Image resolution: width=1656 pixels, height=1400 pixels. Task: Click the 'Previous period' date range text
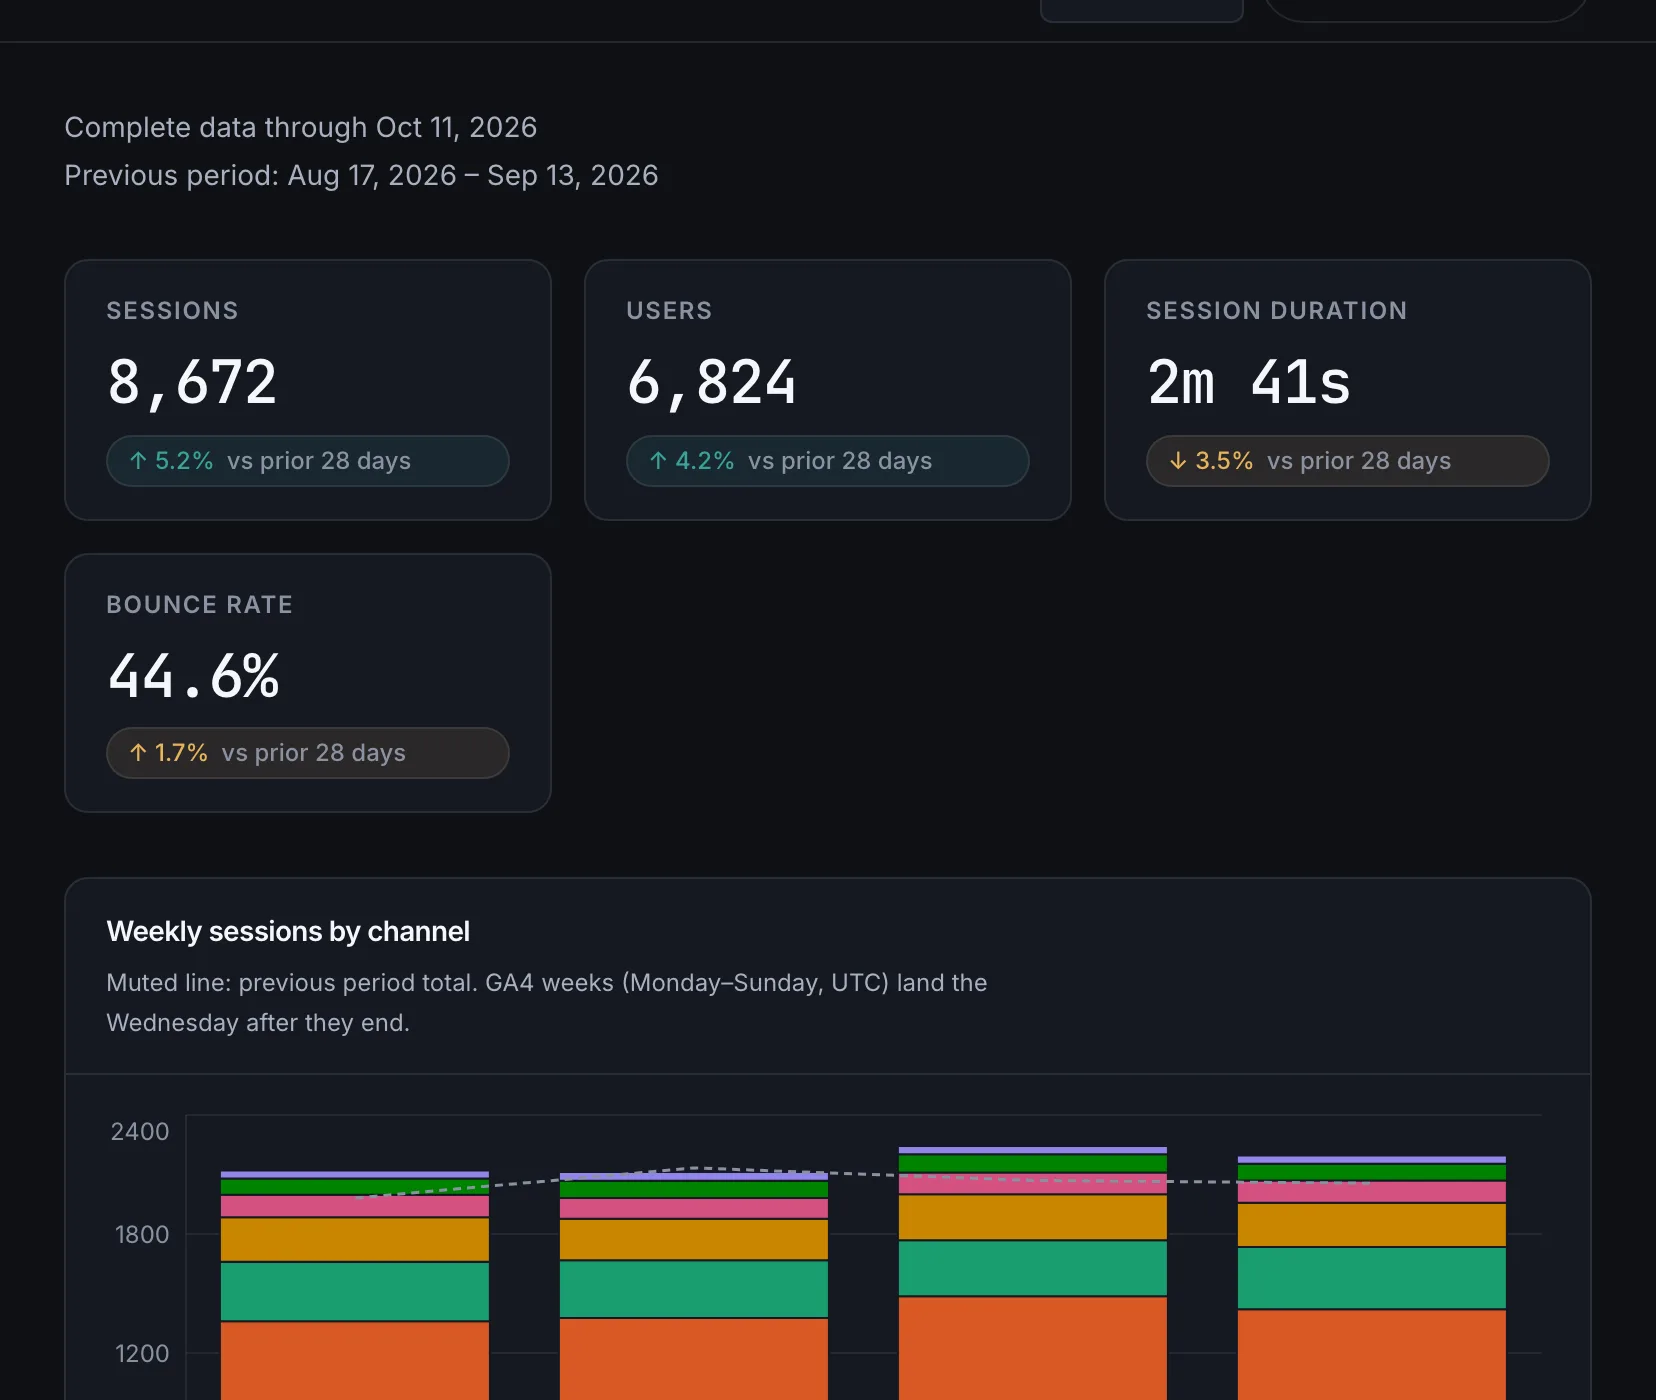(362, 176)
